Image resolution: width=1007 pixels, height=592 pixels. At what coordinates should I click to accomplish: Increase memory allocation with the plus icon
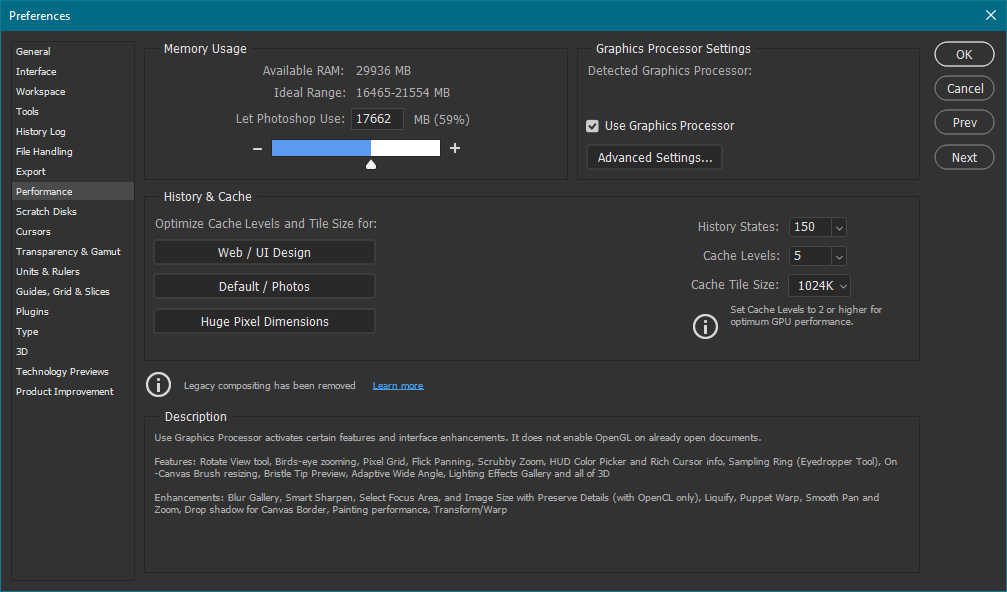[454, 147]
